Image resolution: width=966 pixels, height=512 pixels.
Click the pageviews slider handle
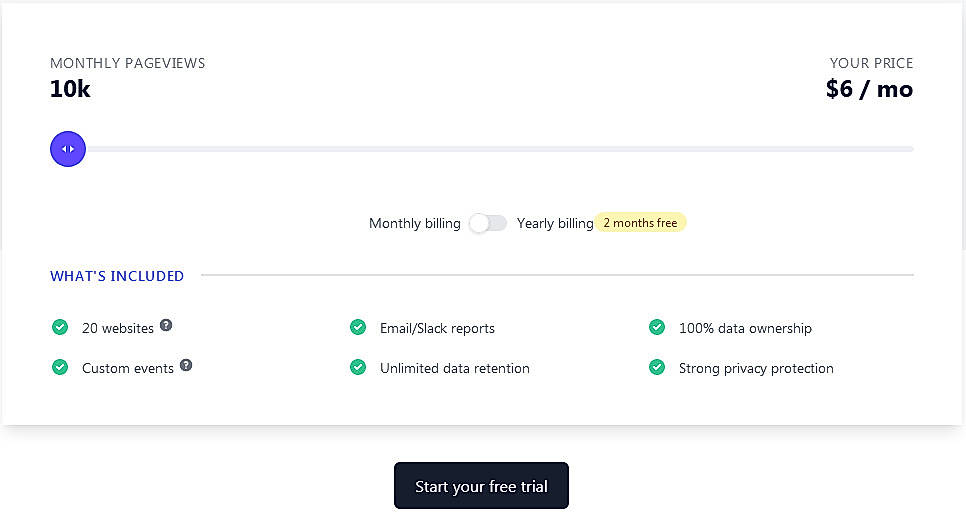click(68, 149)
